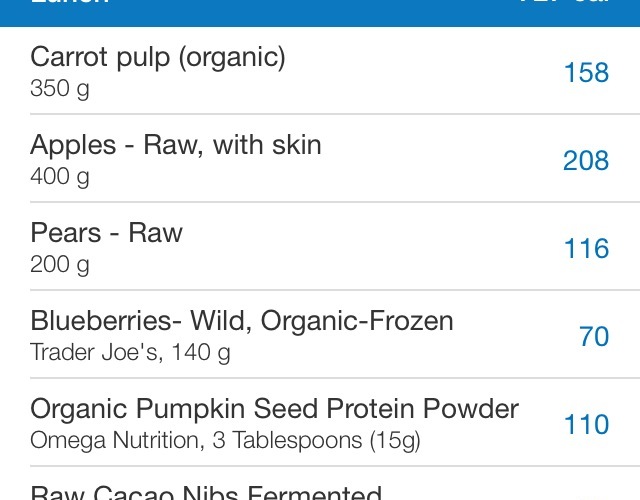The image size is (640, 500).
Task: Select the 400 g apples serving text
Action: (60, 177)
